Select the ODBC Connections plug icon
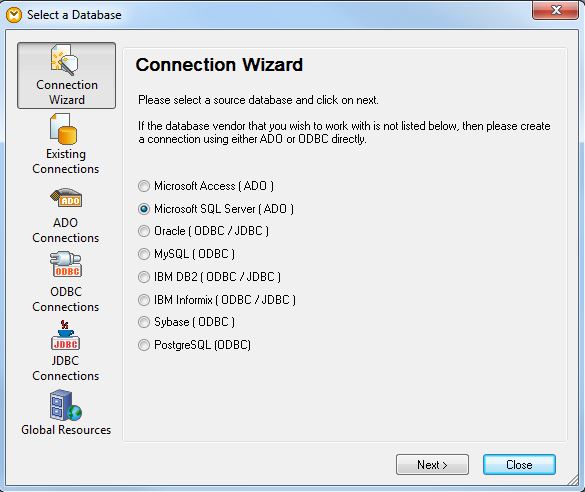Image resolution: width=585 pixels, height=492 pixels. [65, 264]
